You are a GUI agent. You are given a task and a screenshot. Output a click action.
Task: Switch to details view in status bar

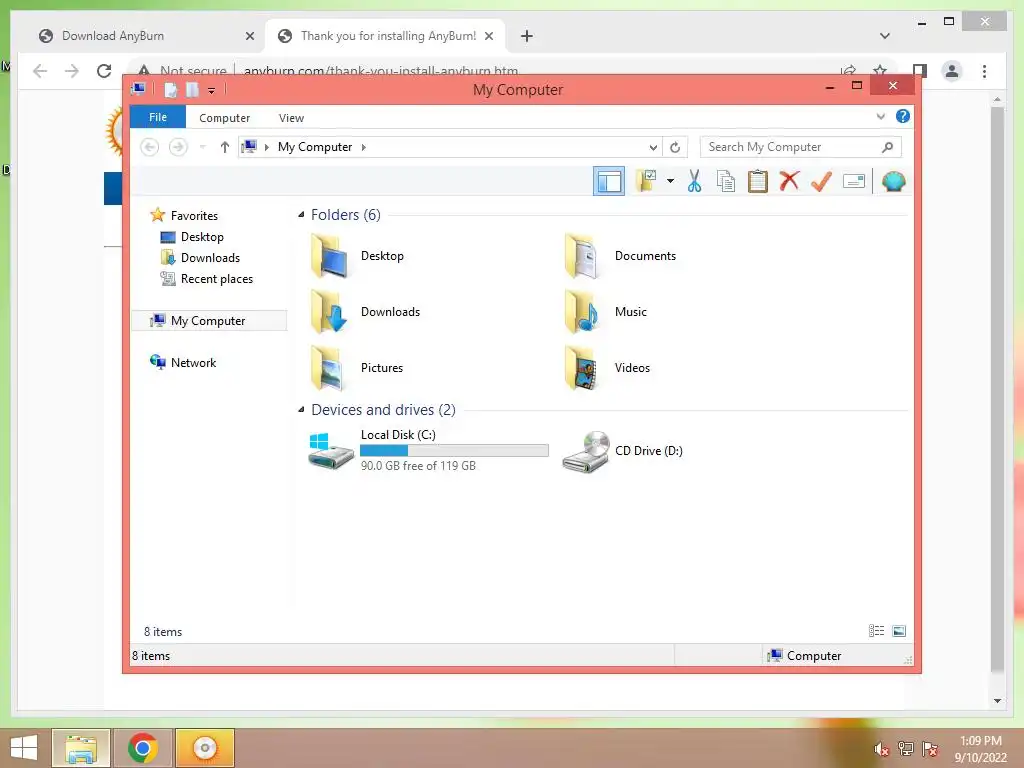tap(876, 631)
